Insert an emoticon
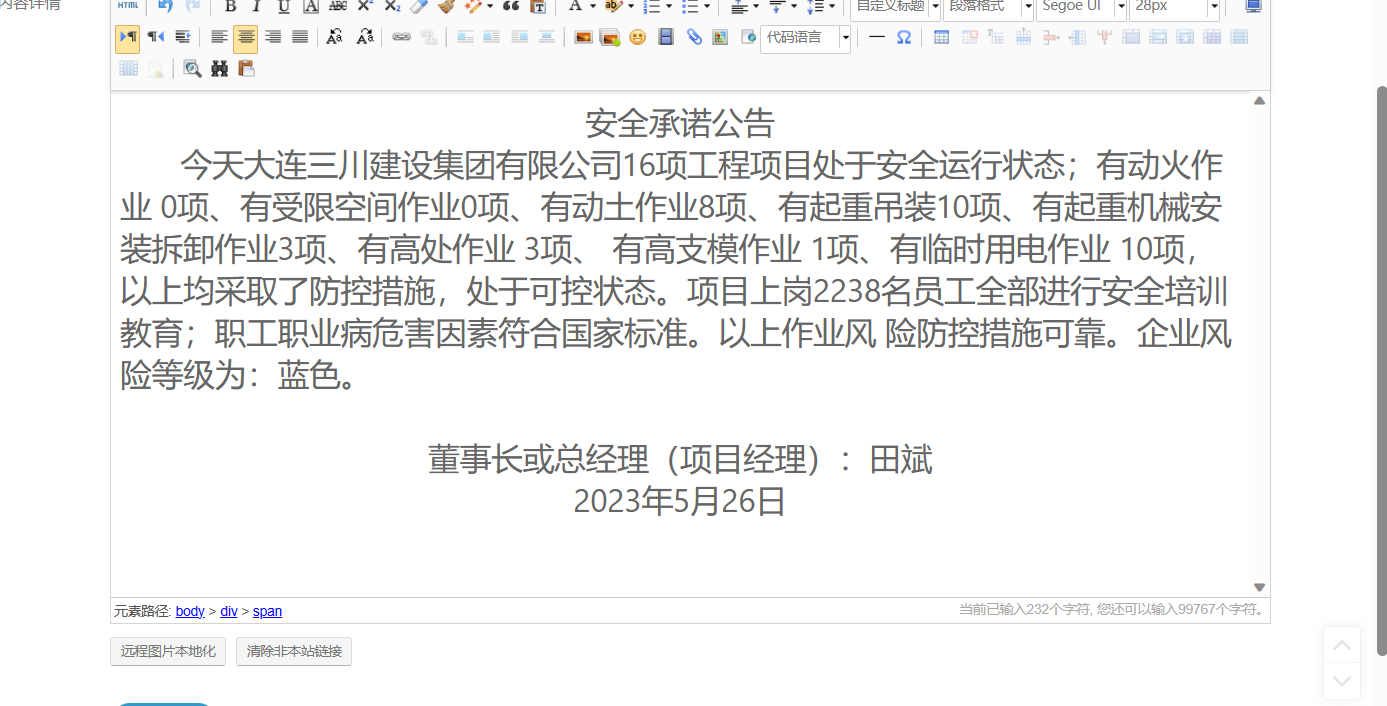1387x706 pixels. [x=638, y=38]
